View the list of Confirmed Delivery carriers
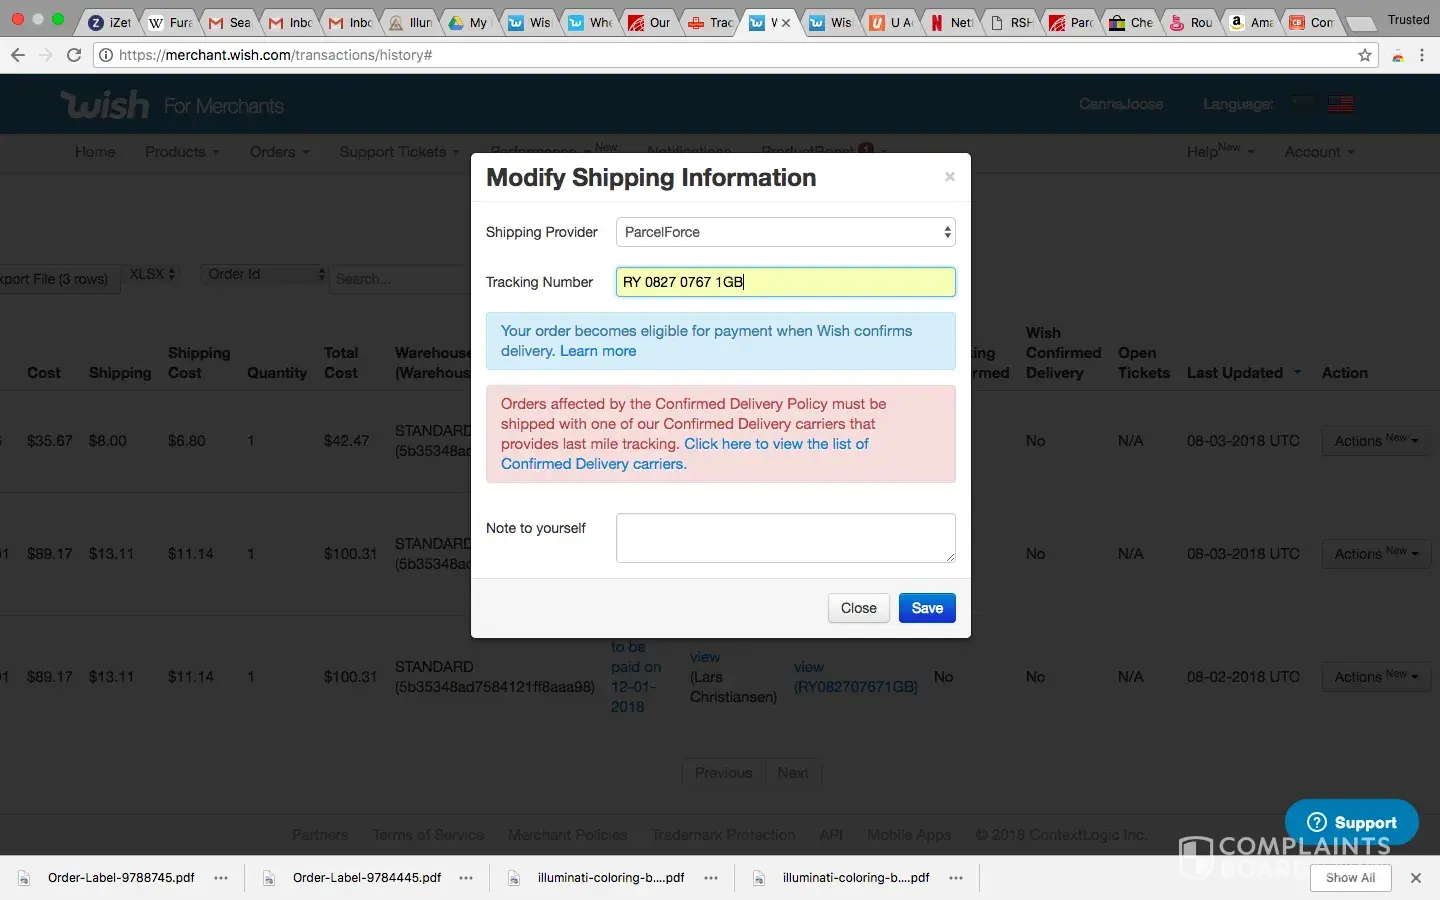1440x900 pixels. [776, 444]
